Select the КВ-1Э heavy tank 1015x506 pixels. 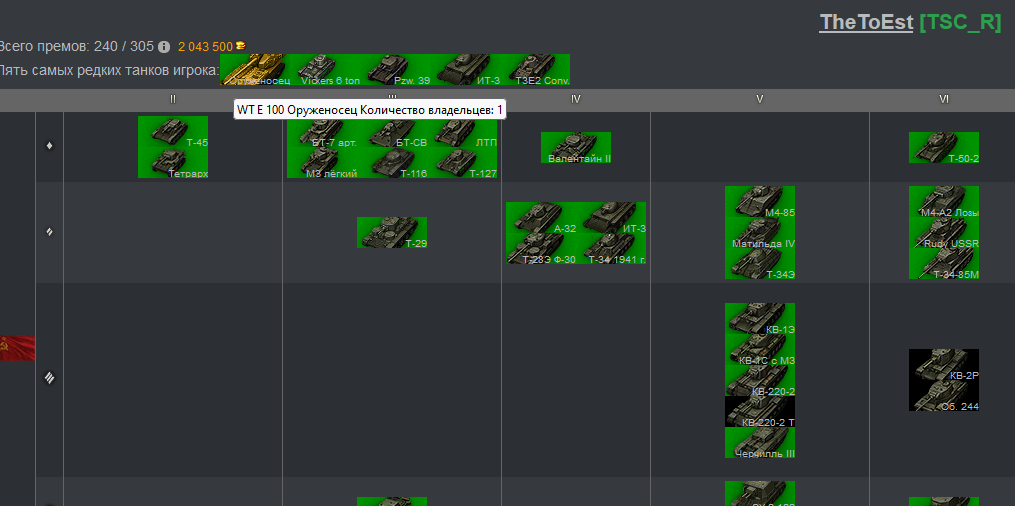[760, 318]
